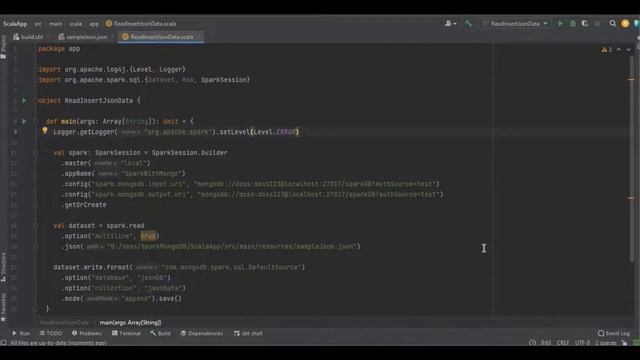The width and height of the screenshot is (640, 360).
Task: Collapse the val dataset fold marker
Action: pos(36,226)
